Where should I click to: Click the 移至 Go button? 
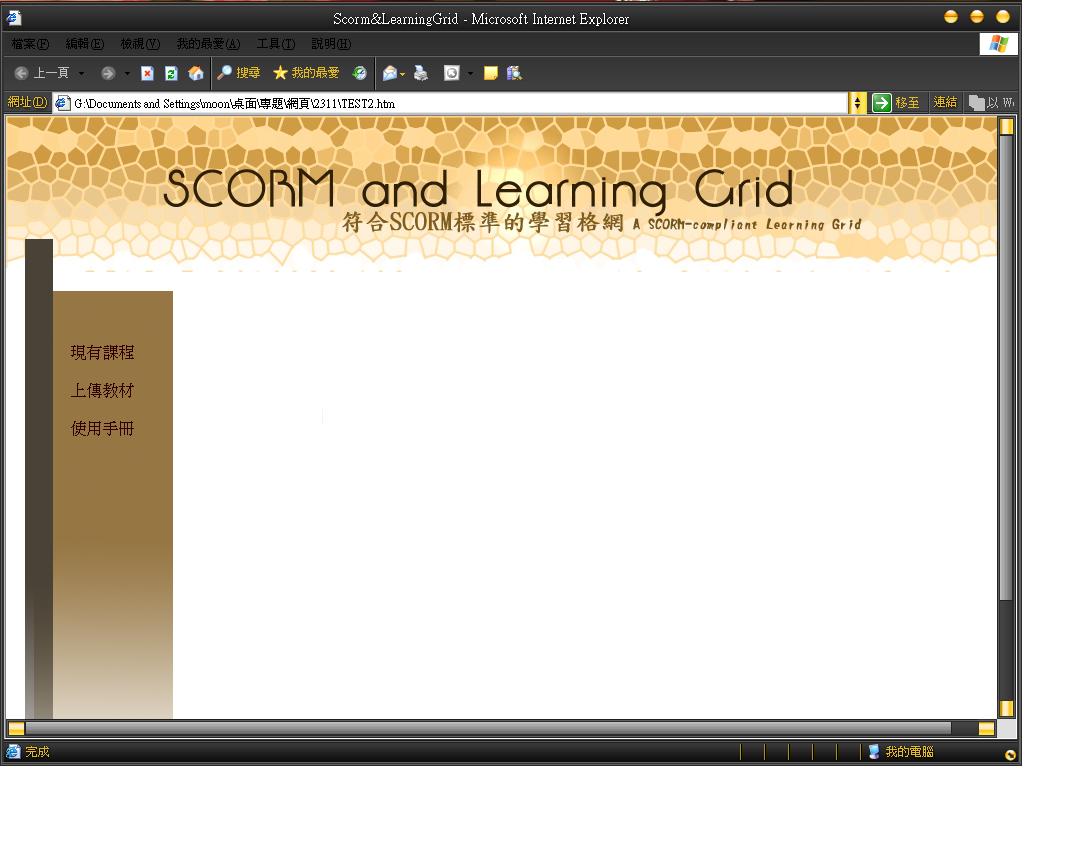(x=896, y=103)
